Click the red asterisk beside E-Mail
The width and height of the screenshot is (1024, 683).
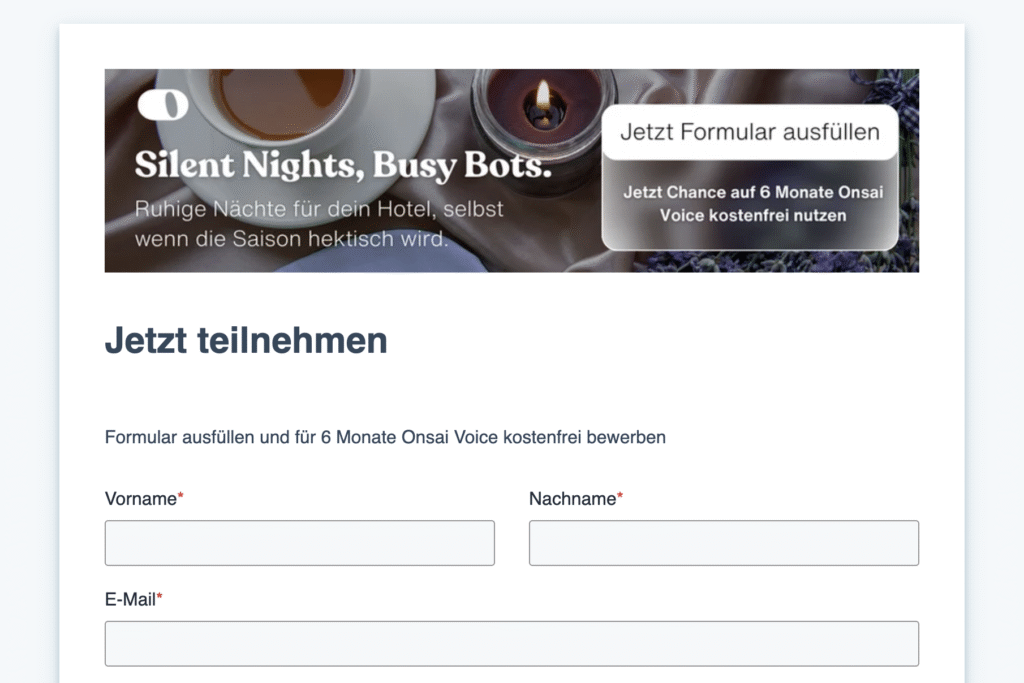[160, 598]
